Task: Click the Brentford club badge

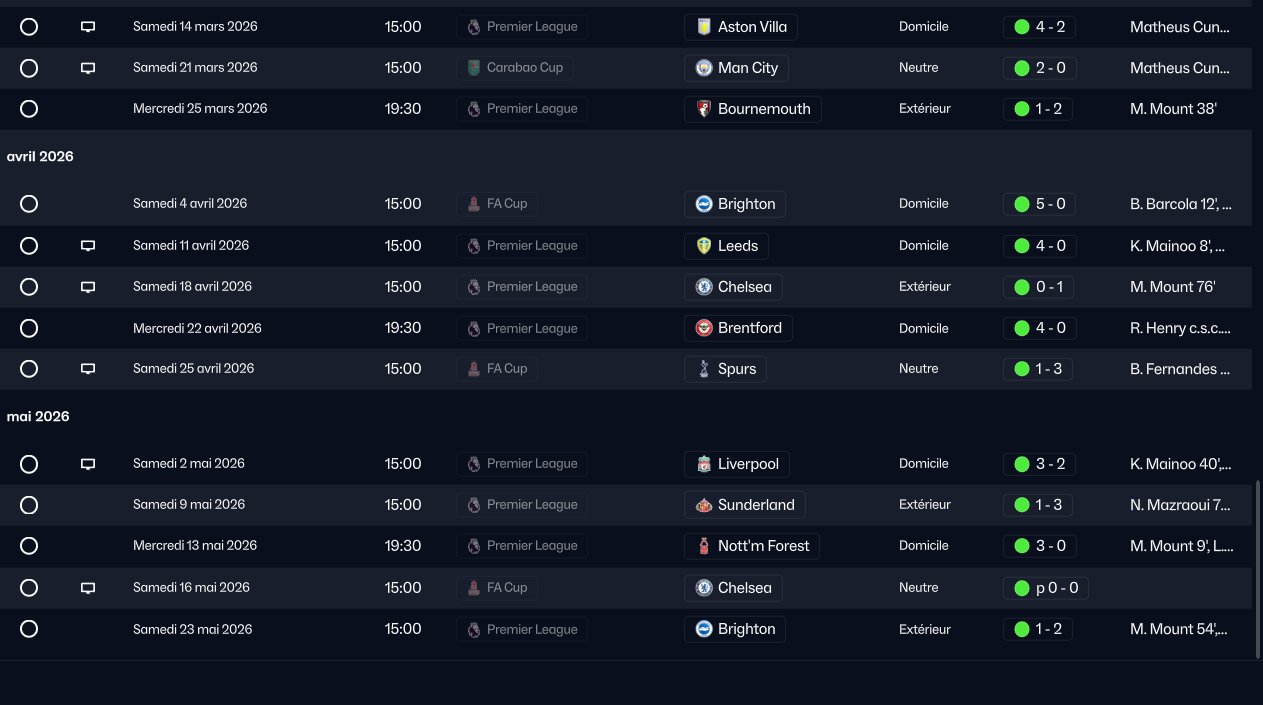Action: (704, 328)
